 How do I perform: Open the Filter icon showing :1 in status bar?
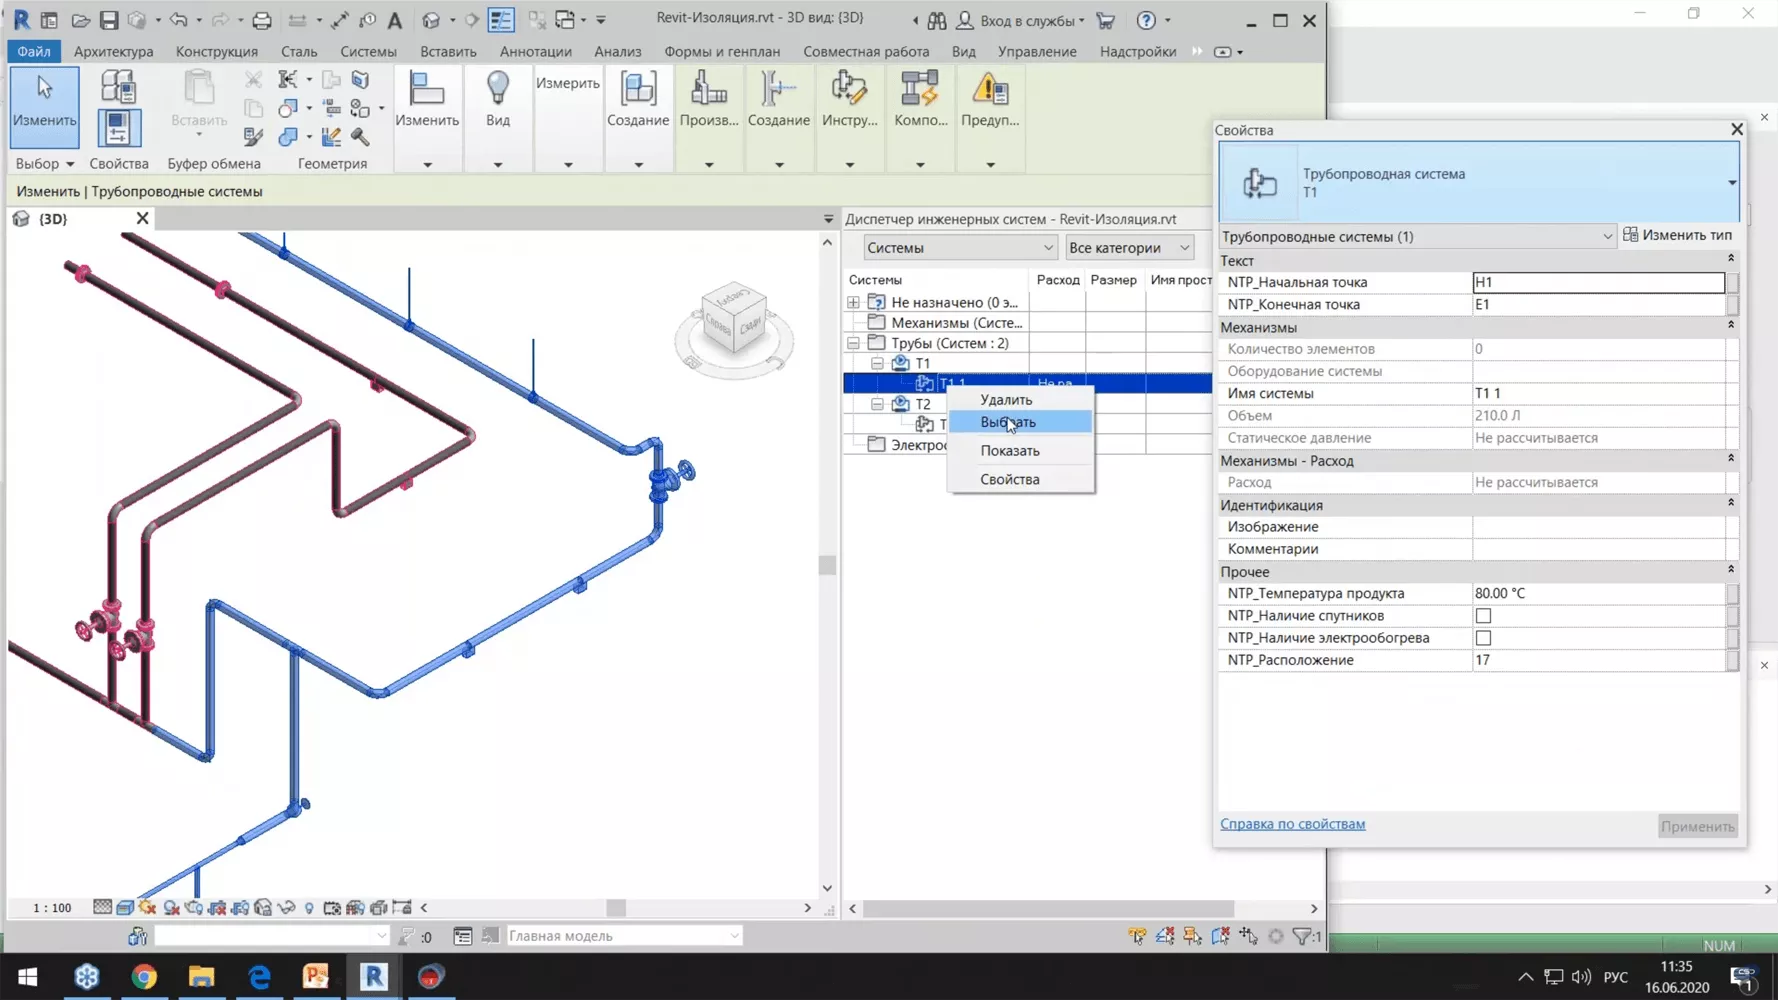pos(1301,936)
